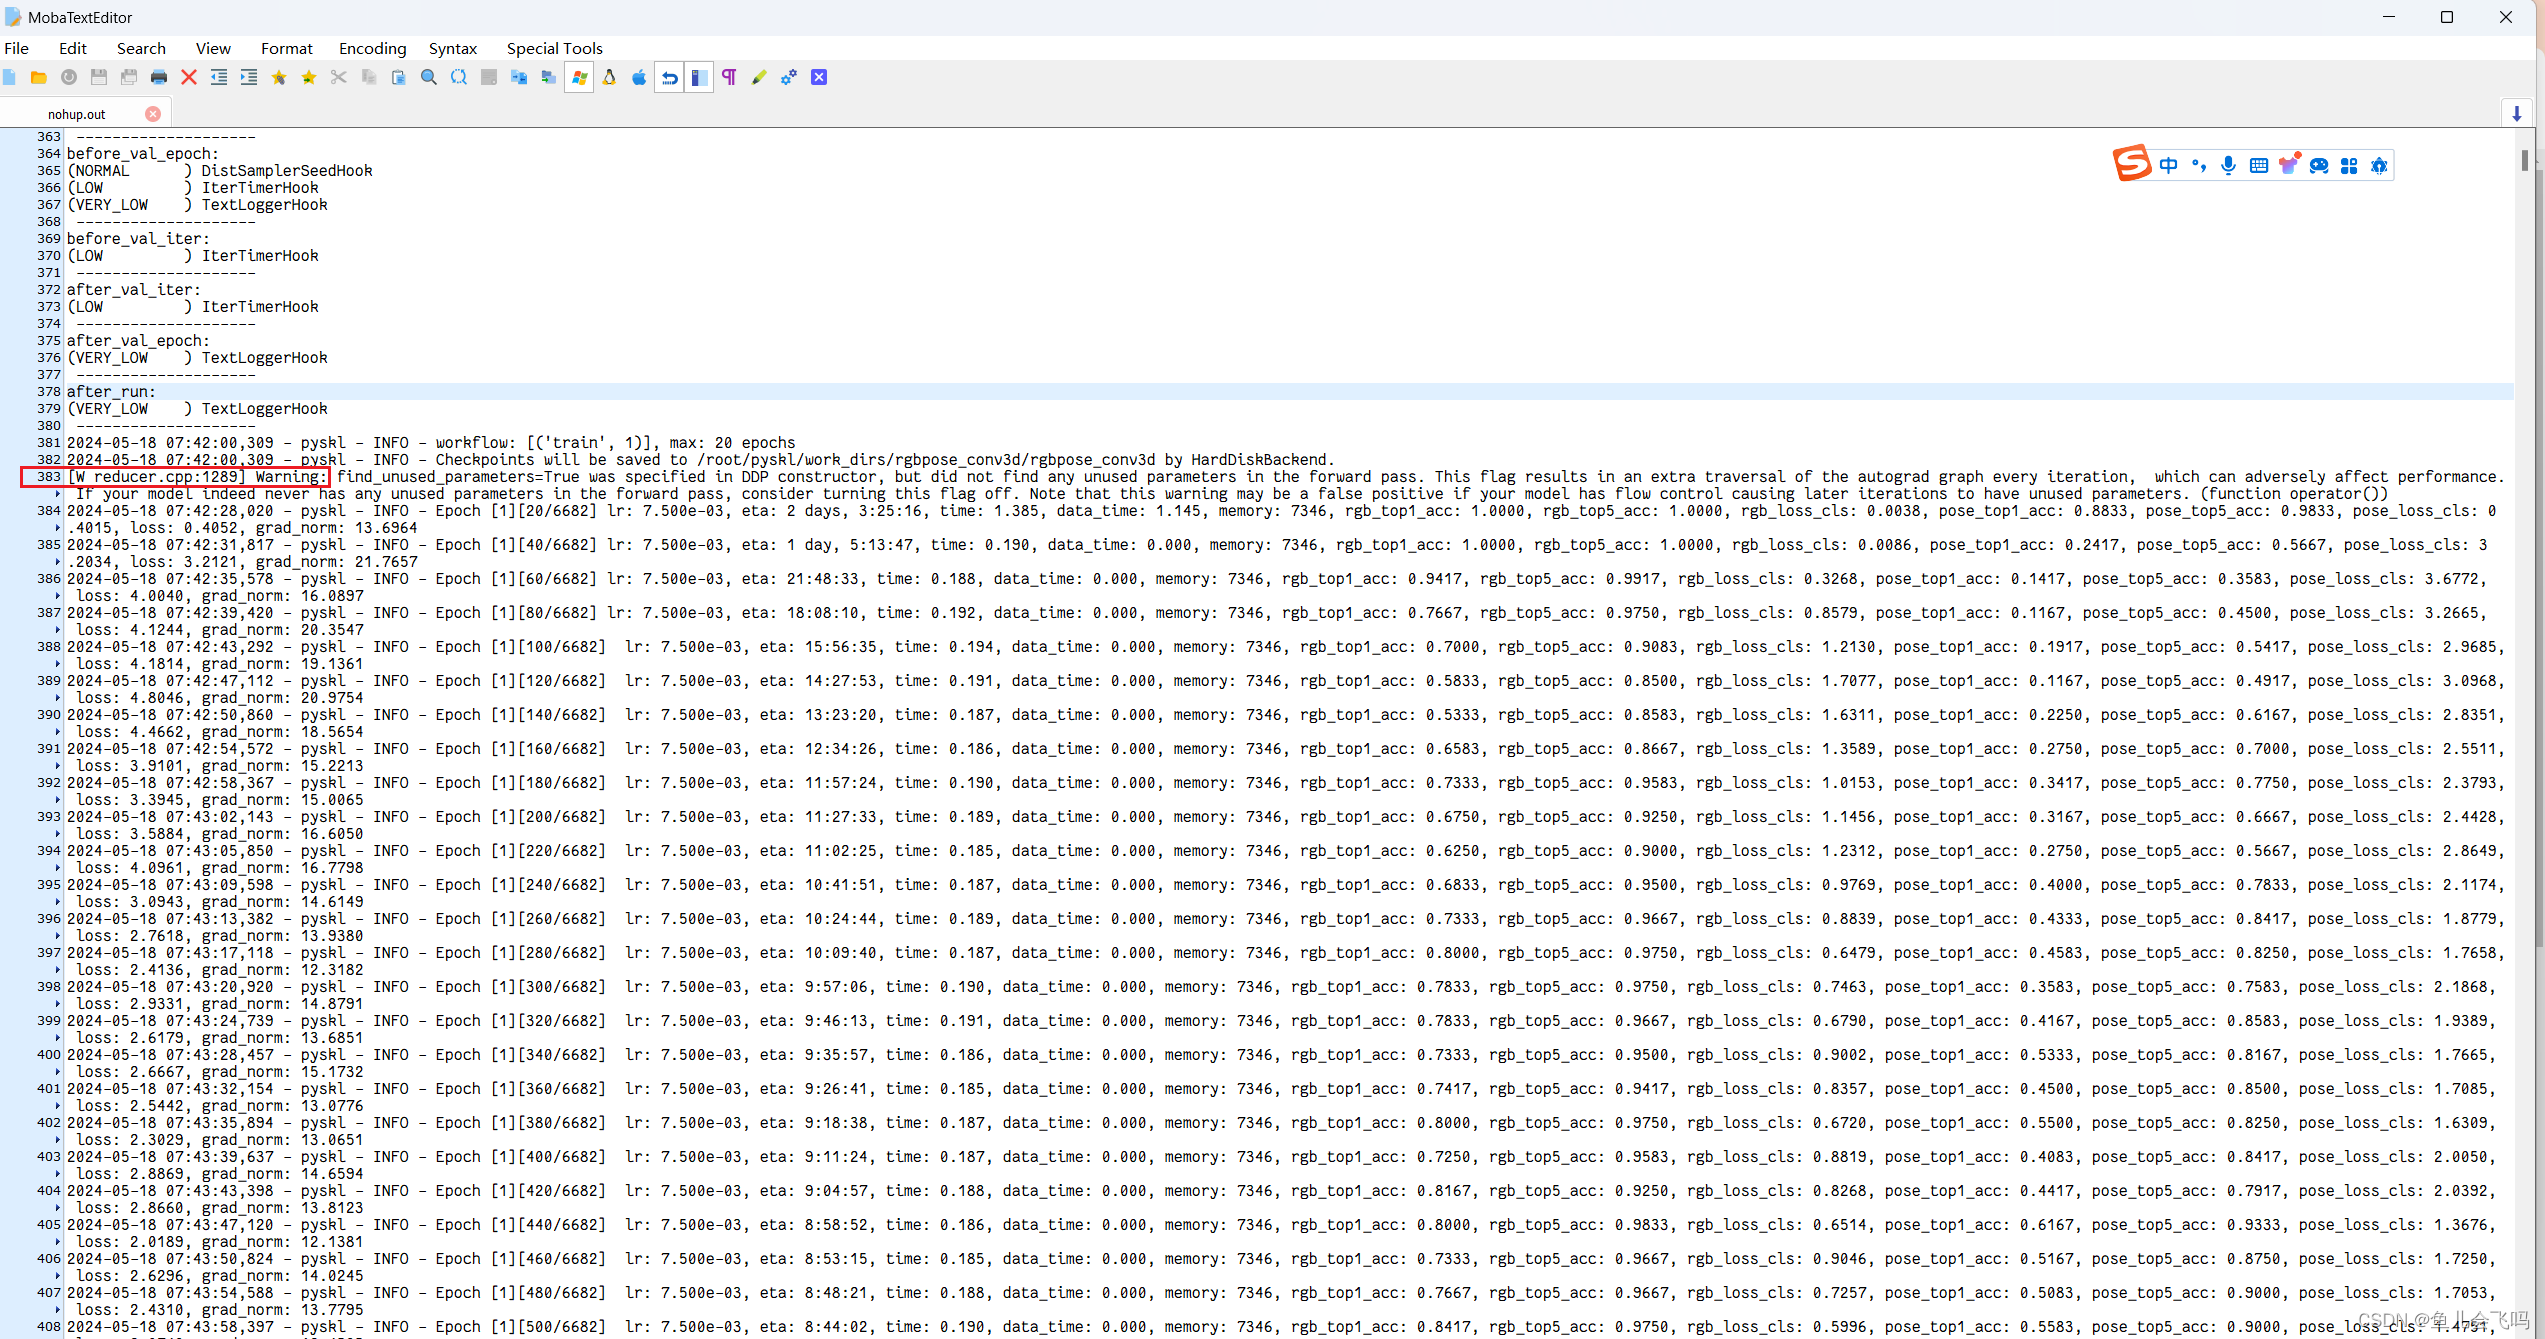
Task: Undo last edit with the back arrow icon
Action: point(669,77)
